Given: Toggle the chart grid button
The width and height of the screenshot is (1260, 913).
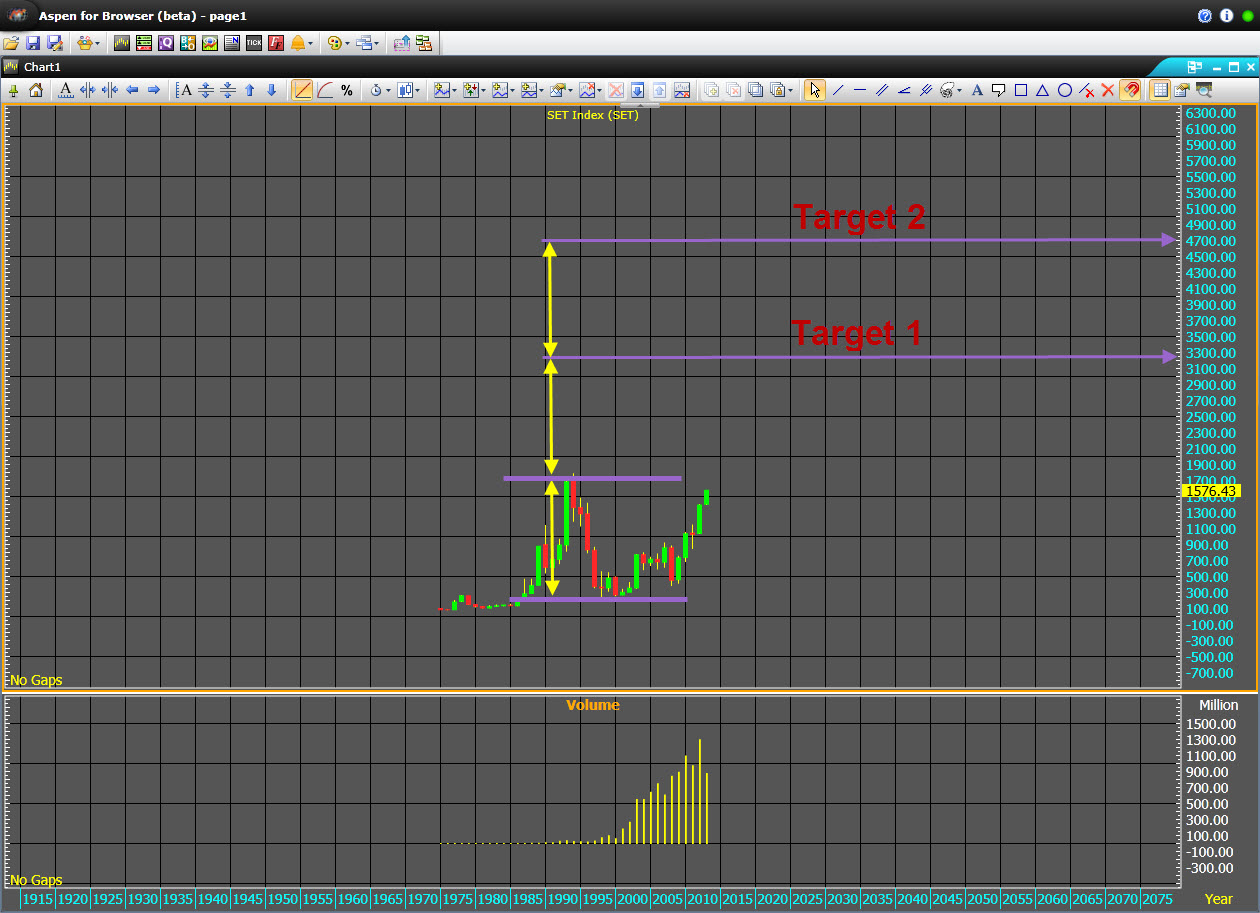Looking at the screenshot, I should coord(1160,90).
